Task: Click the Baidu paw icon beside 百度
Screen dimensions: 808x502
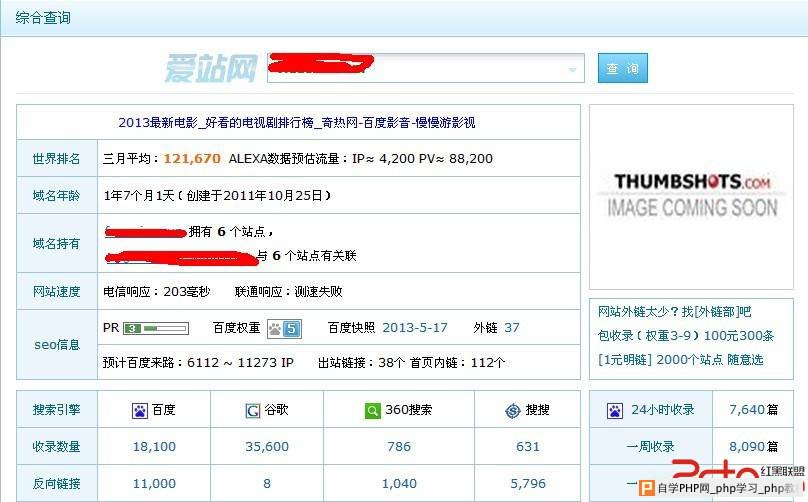Action: [x=140, y=410]
